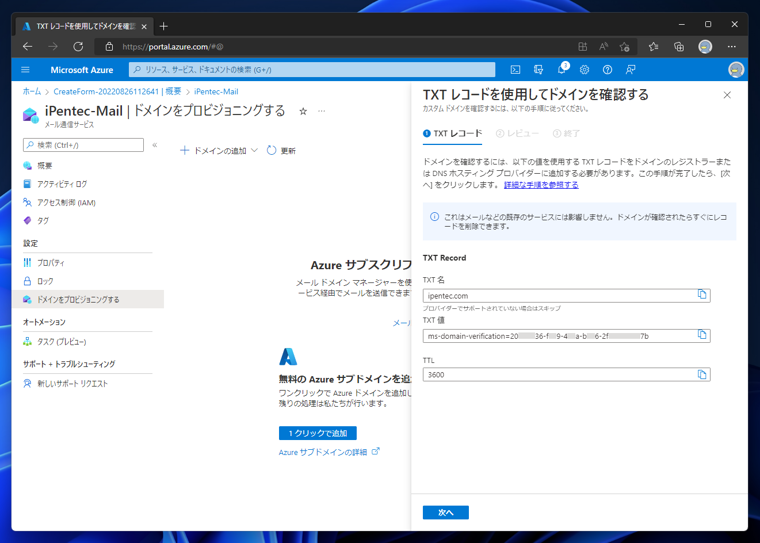Screen dimensions: 760x543
Task: Focus the sidebar 検索 (Ctrl+/) box
Action: (83, 145)
